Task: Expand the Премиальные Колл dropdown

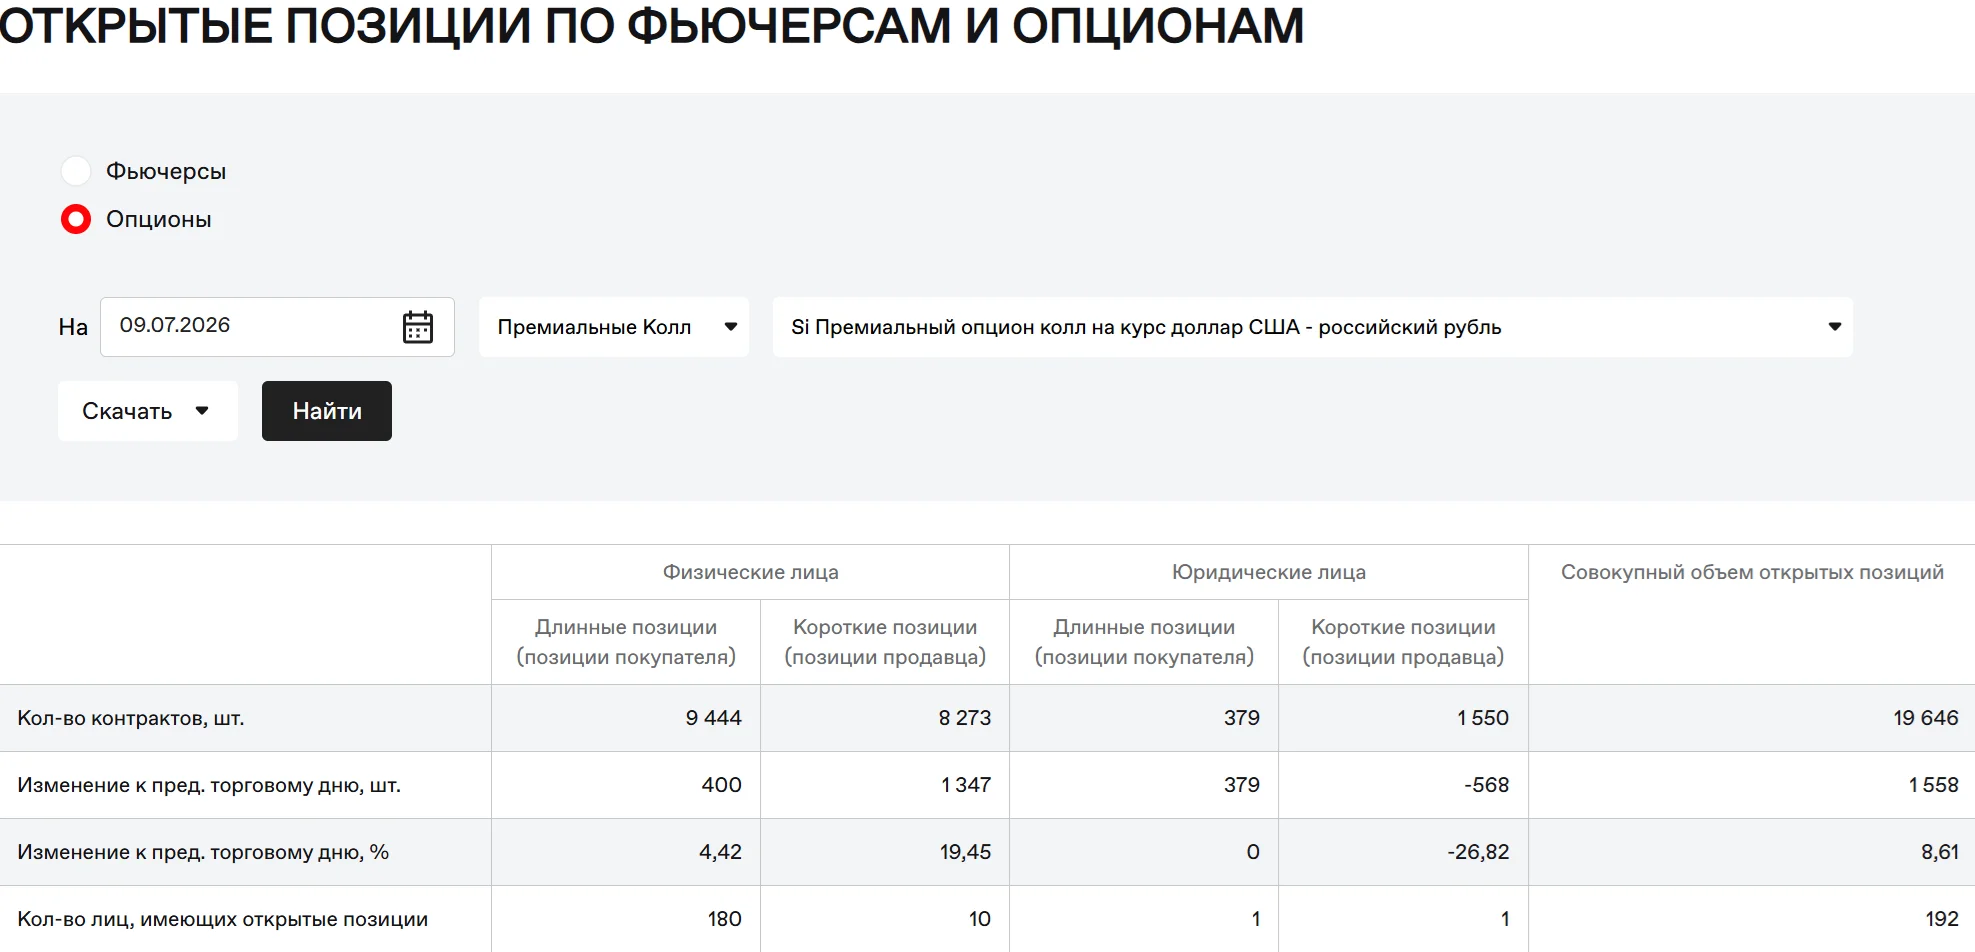Action: click(x=614, y=327)
